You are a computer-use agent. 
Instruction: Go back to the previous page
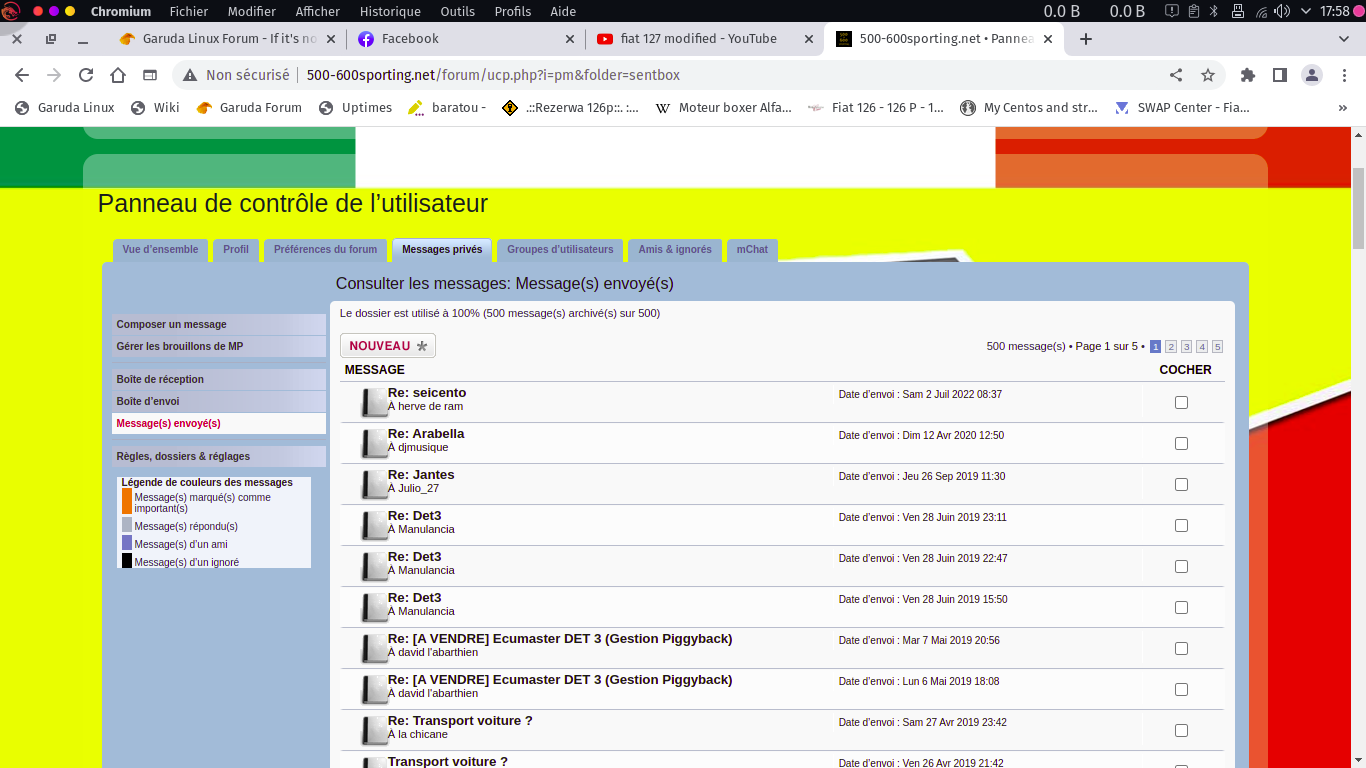22,75
